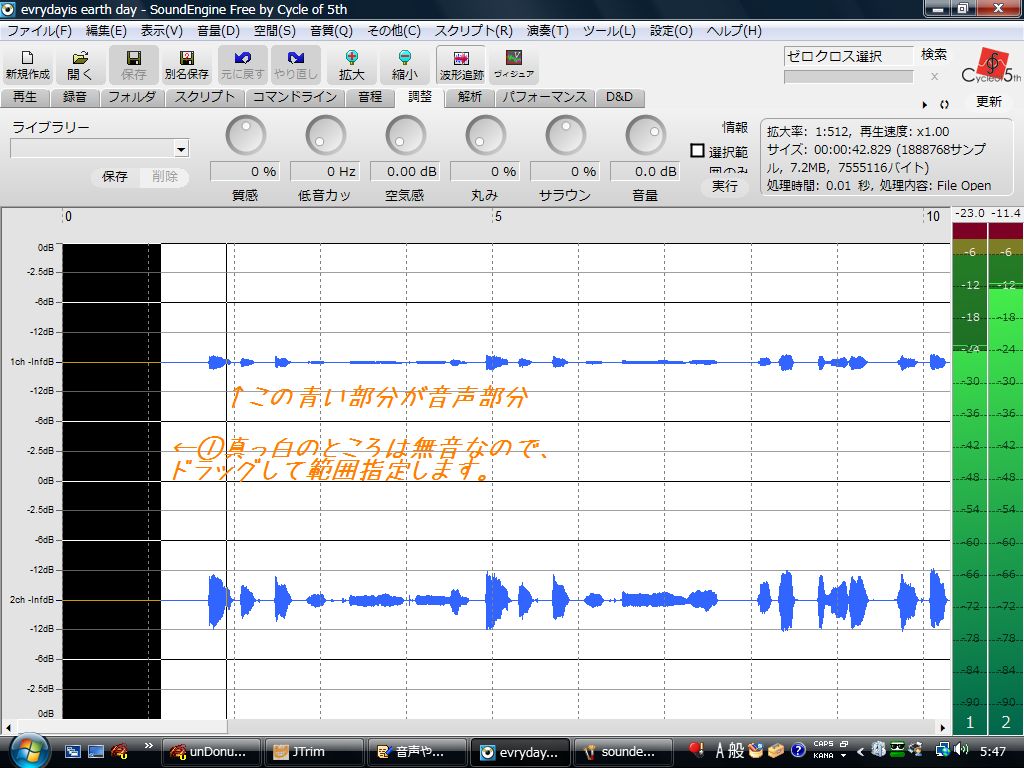Click the small play arrow near 更新
The width and height of the screenshot is (1024, 768).
tap(925, 104)
